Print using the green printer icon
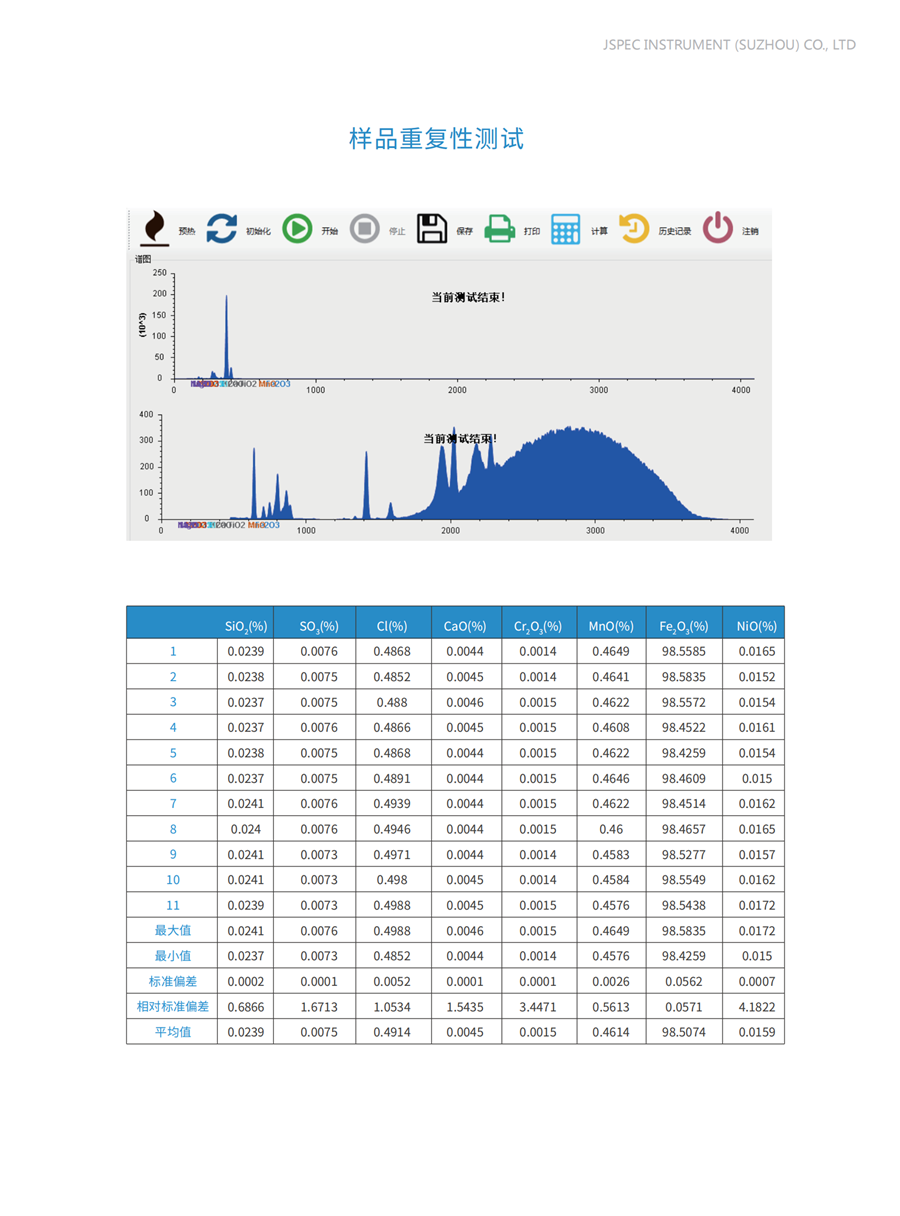 [x=499, y=229]
